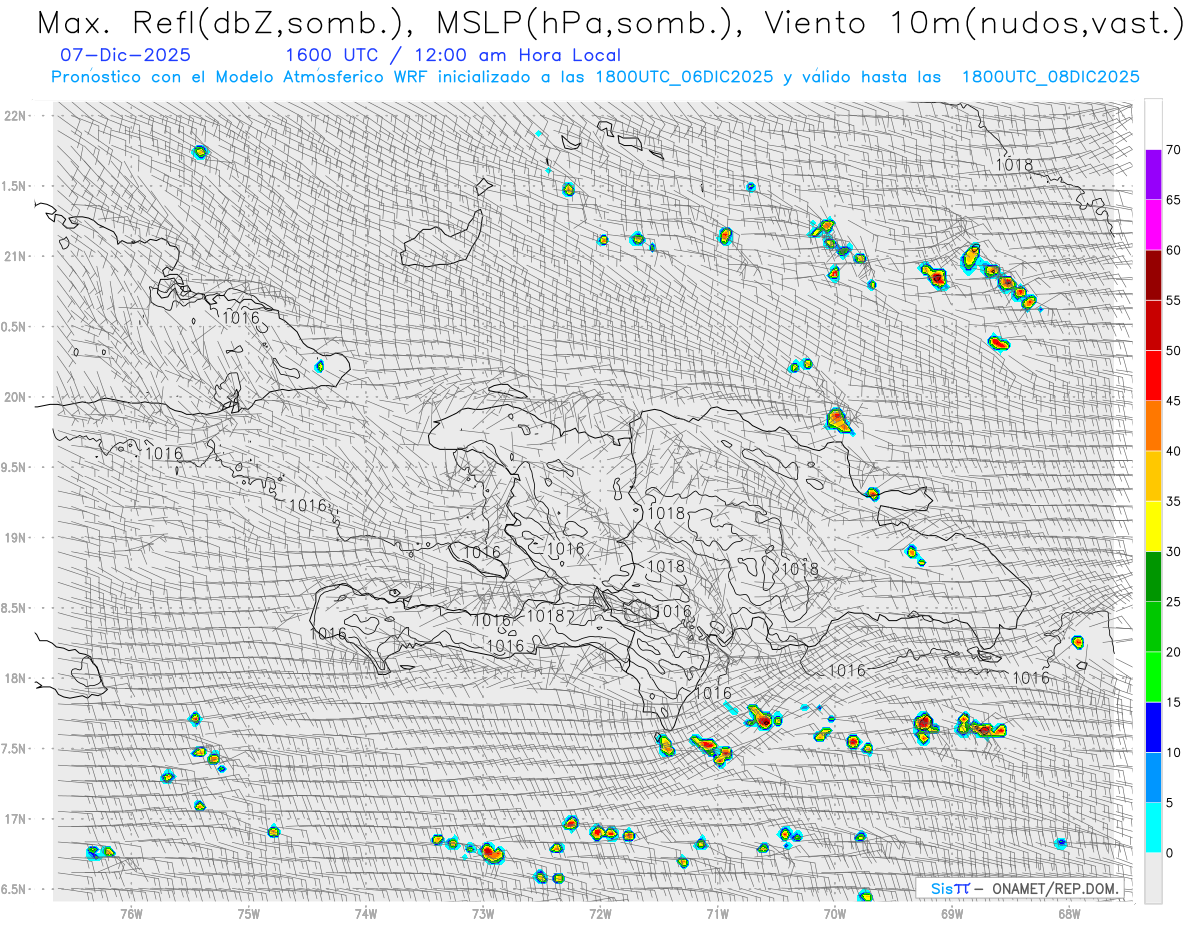The image size is (1200, 927).
Task: Click the latitude label '20N'
Action: tap(16, 397)
